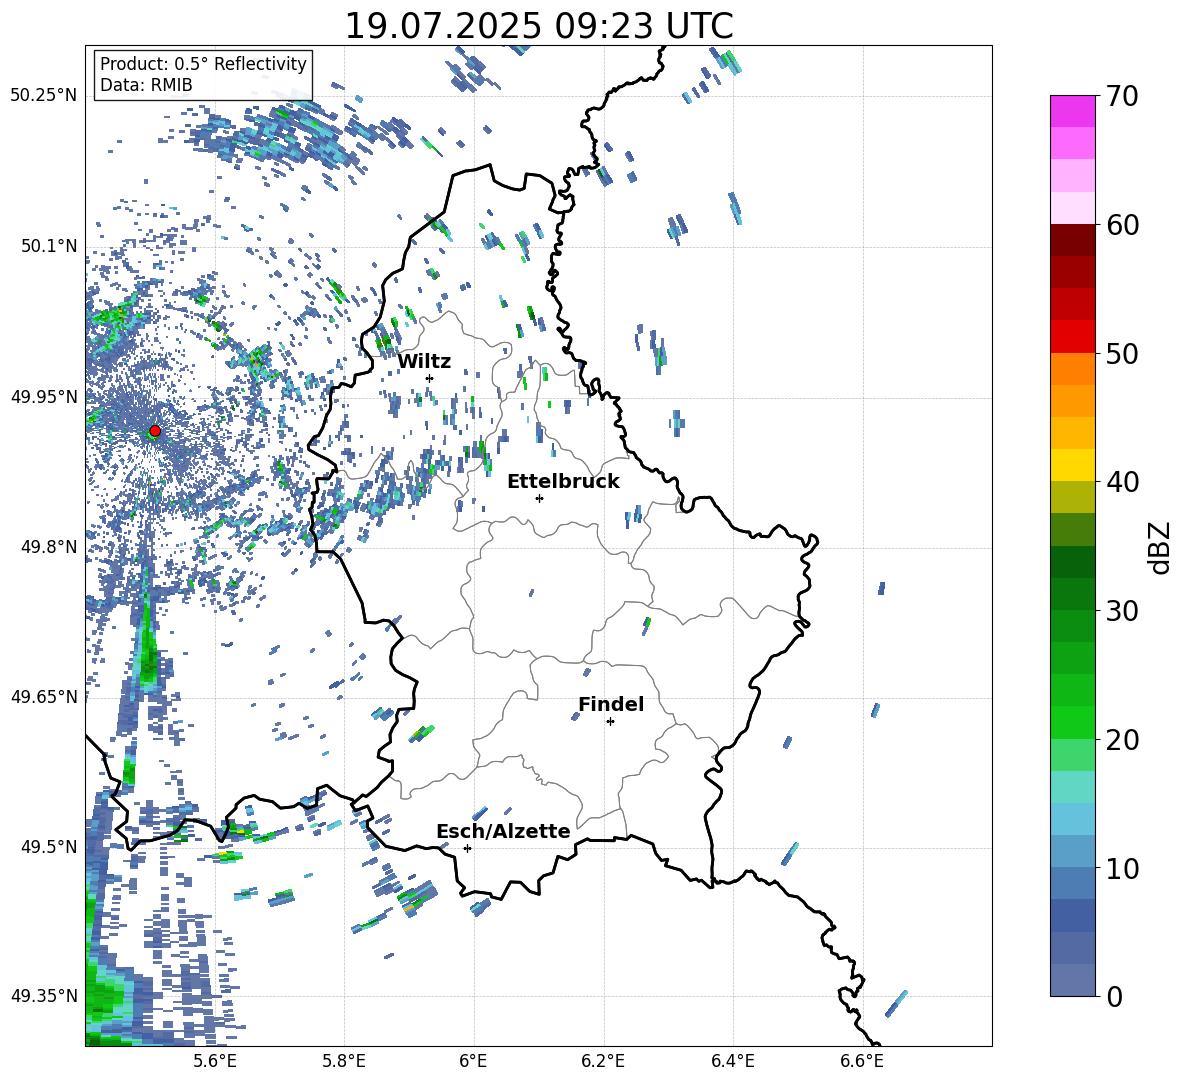Click the 49.65°N latitude tick label
The width and height of the screenshot is (1184, 1081).
coord(44,696)
